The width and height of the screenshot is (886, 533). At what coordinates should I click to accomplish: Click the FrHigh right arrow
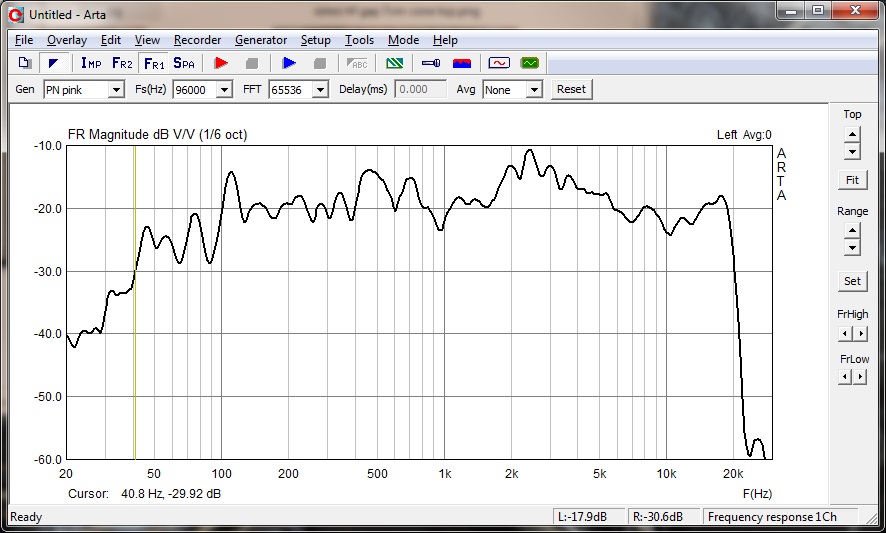[860, 333]
